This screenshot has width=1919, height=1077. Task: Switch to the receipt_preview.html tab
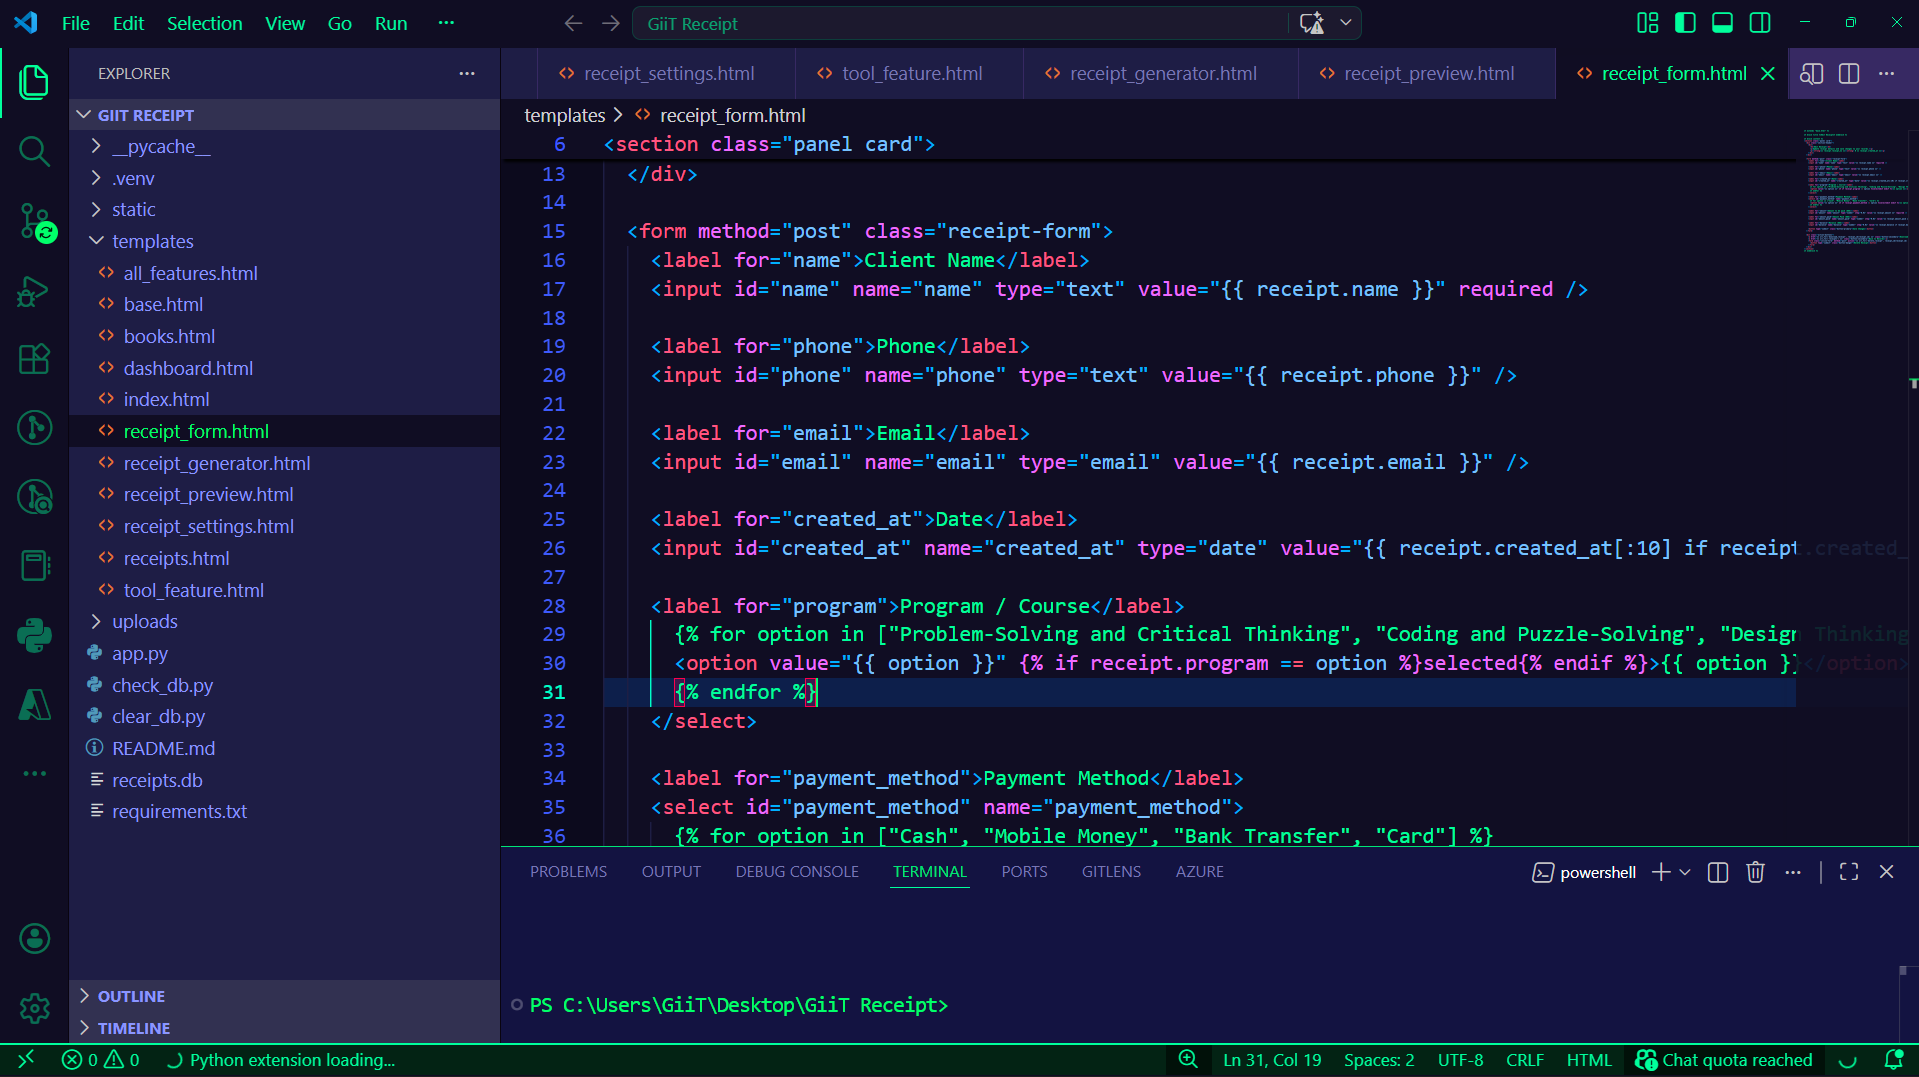pos(1427,73)
